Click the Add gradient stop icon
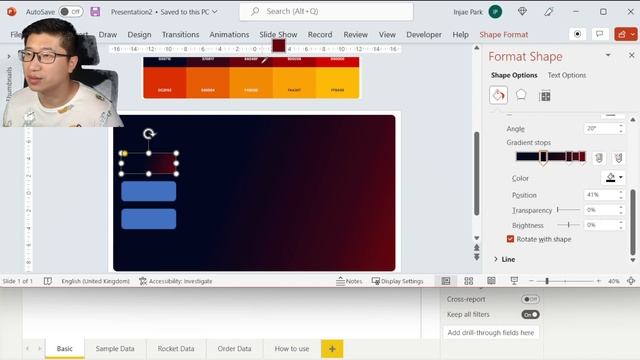 coord(599,158)
